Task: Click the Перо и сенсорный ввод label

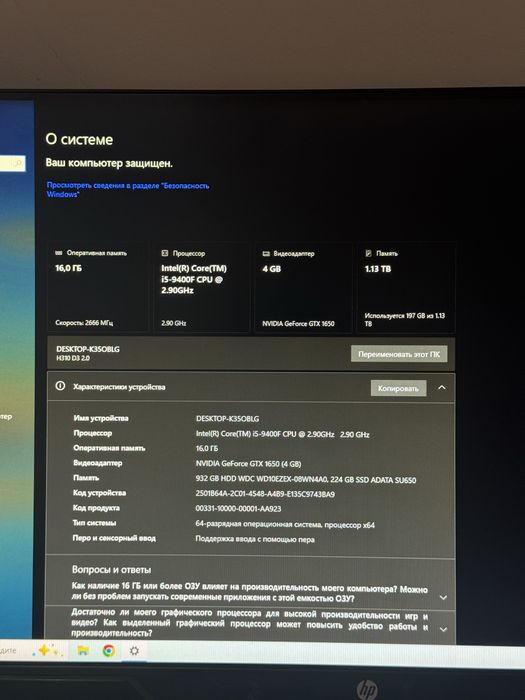Action: (114, 538)
